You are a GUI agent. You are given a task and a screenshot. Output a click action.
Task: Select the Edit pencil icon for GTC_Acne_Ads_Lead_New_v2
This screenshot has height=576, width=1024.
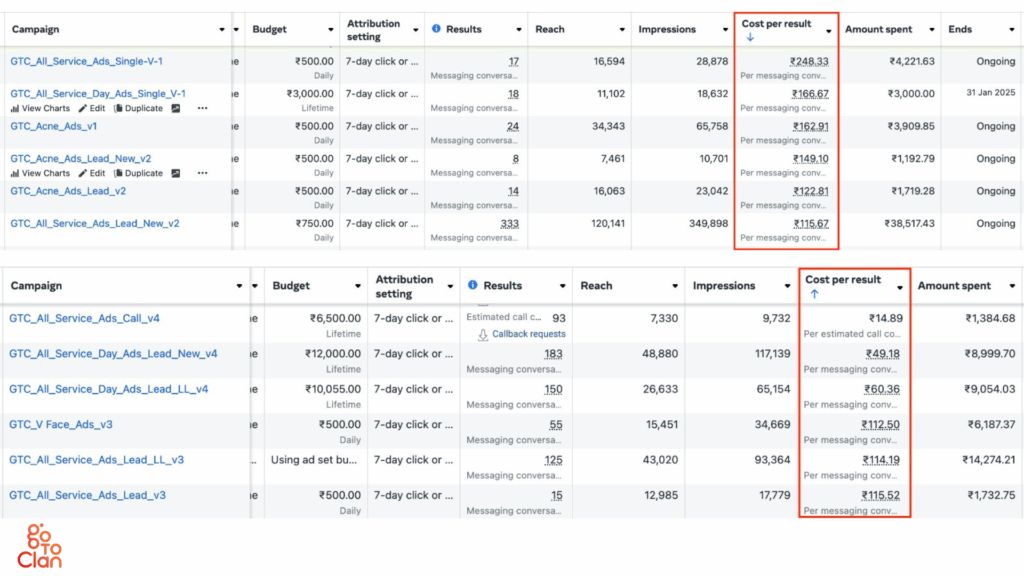82,173
